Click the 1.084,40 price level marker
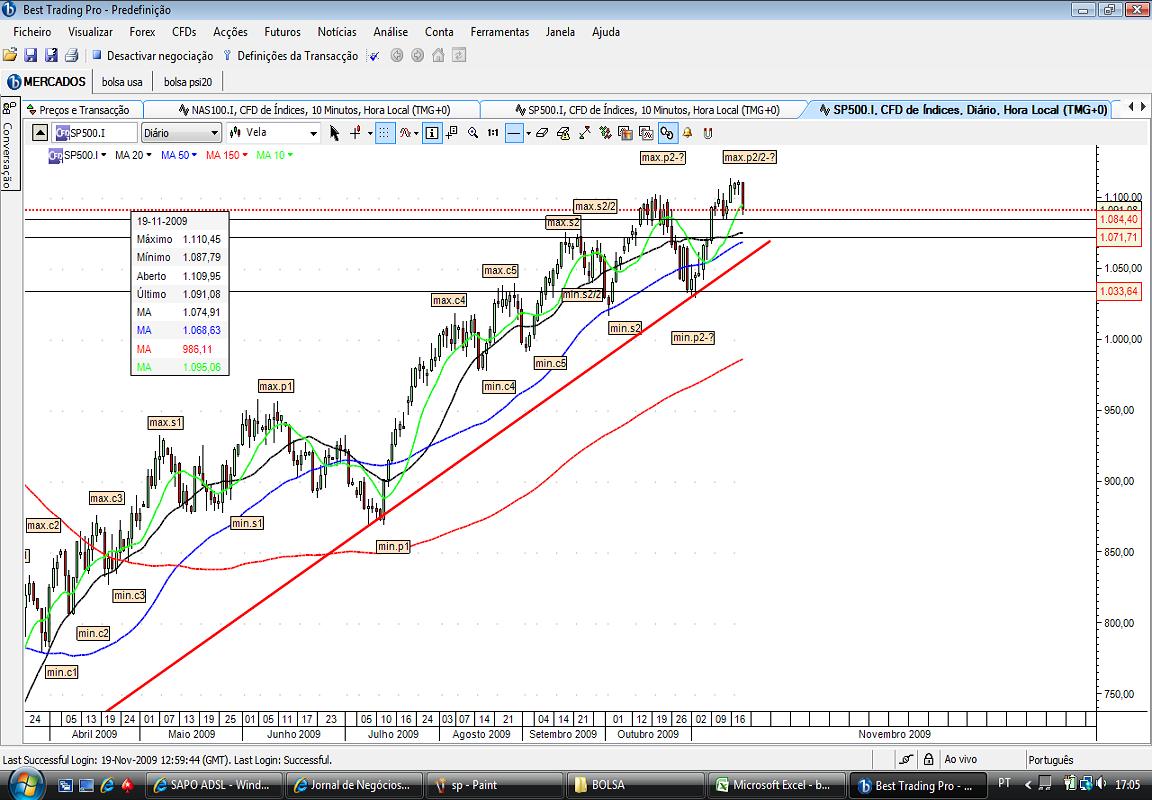 (x=1118, y=219)
